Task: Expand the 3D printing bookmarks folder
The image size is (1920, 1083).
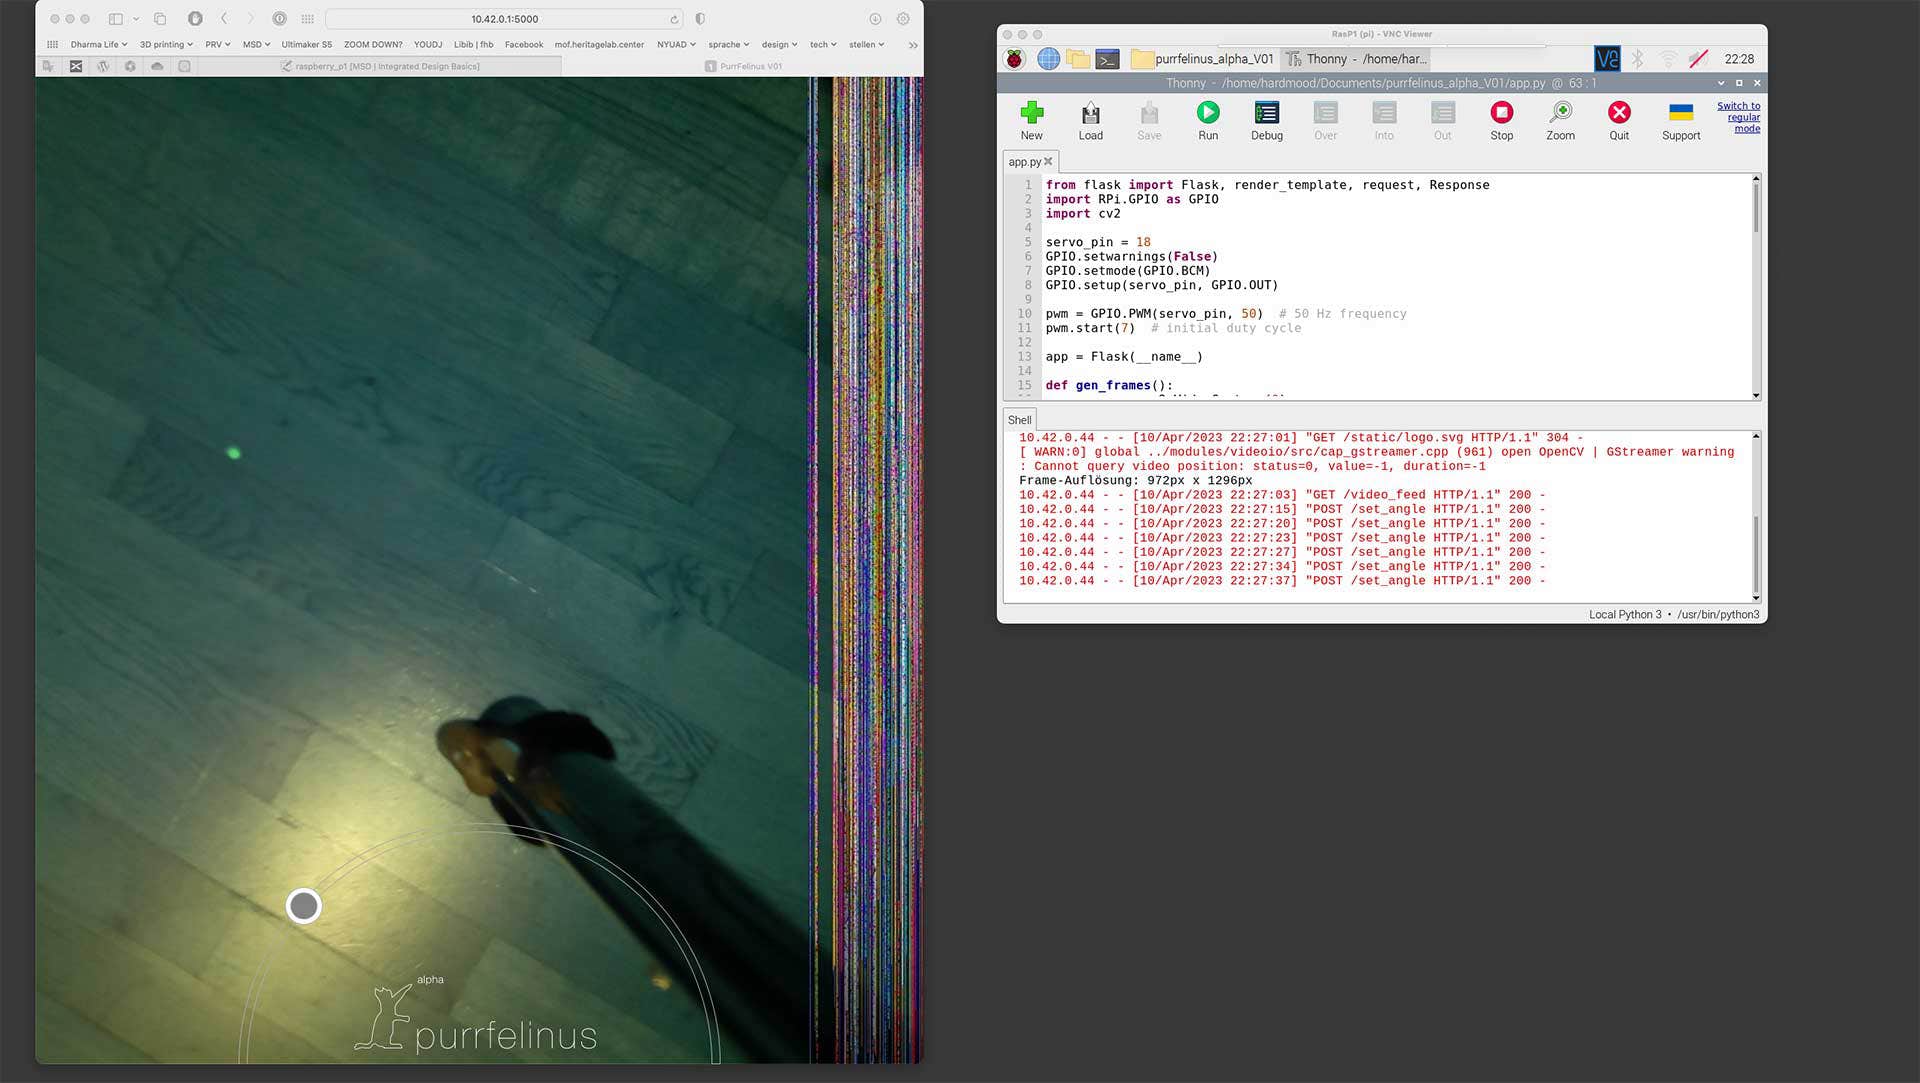Action: coord(166,45)
